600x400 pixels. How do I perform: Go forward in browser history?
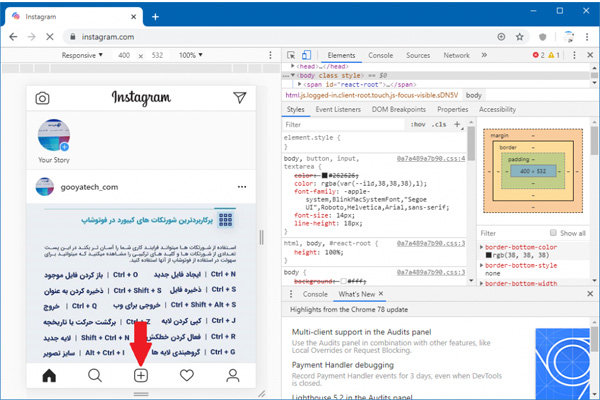[x=31, y=37]
